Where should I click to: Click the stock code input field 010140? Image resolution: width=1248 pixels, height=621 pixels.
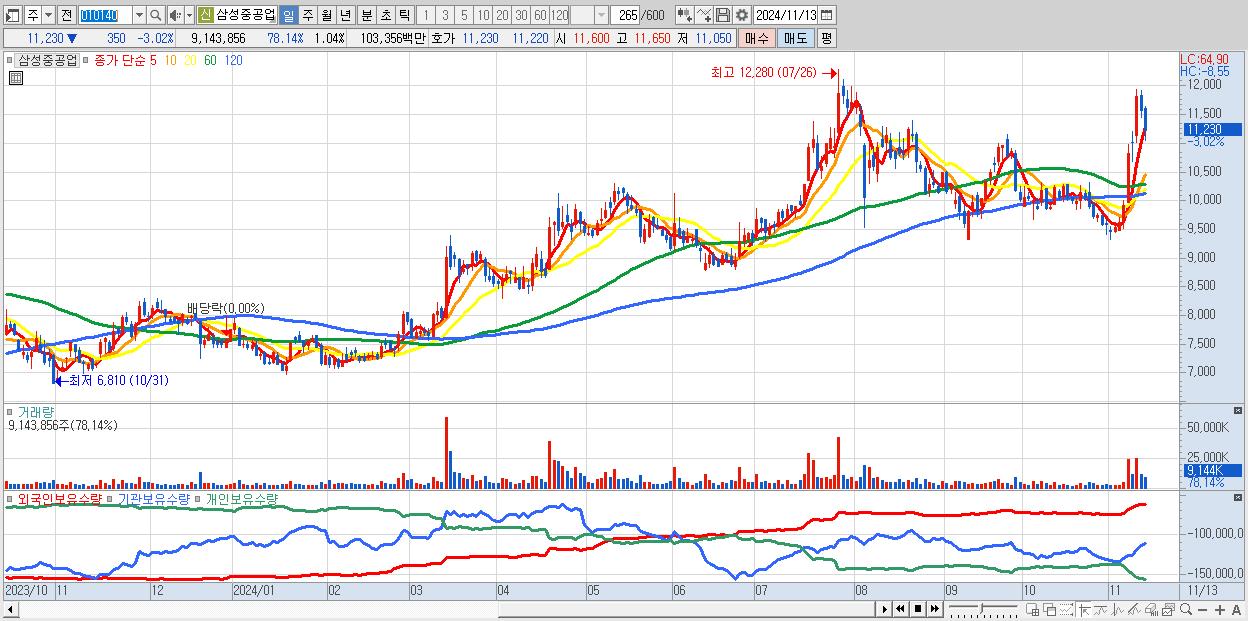coord(104,15)
